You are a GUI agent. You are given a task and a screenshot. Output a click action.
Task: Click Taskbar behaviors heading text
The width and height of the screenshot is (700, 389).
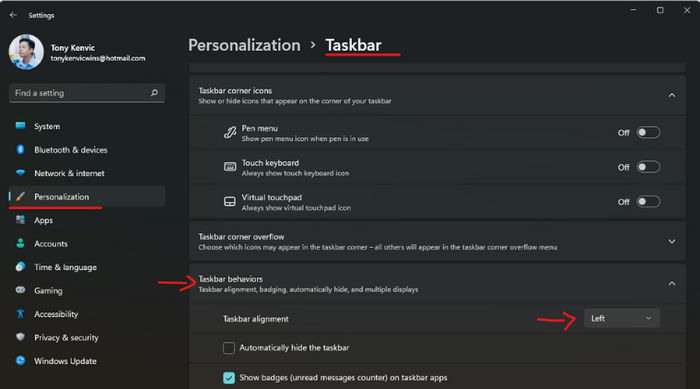[x=230, y=279]
